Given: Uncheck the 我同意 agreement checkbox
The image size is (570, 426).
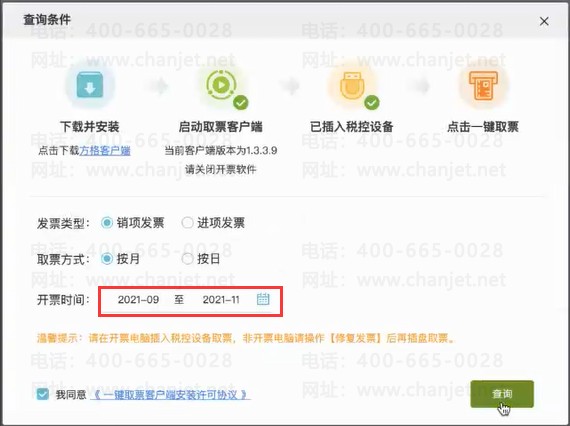Looking at the screenshot, I should point(43,394).
